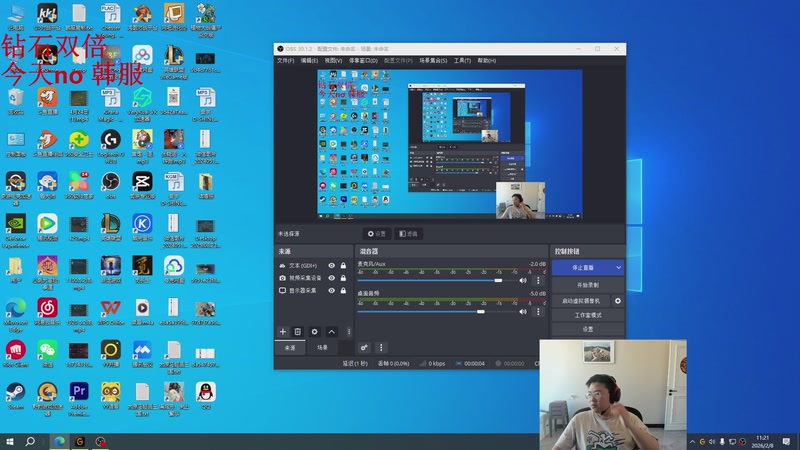The image size is (800, 450).
Task: Open the 帮助(H) menu in OBS
Action: tap(487, 60)
